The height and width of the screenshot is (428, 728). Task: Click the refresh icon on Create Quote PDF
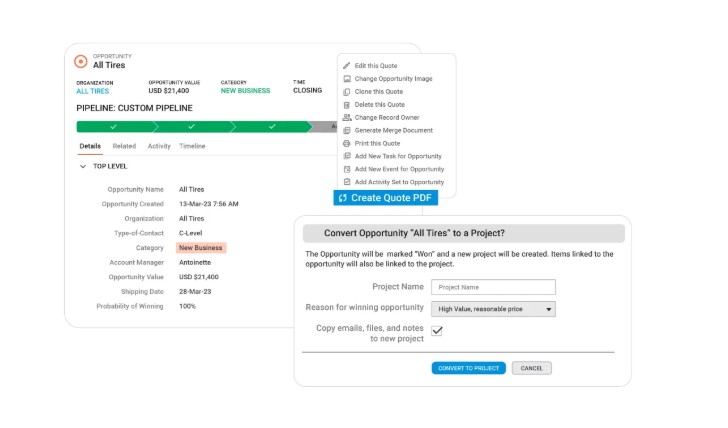point(343,198)
